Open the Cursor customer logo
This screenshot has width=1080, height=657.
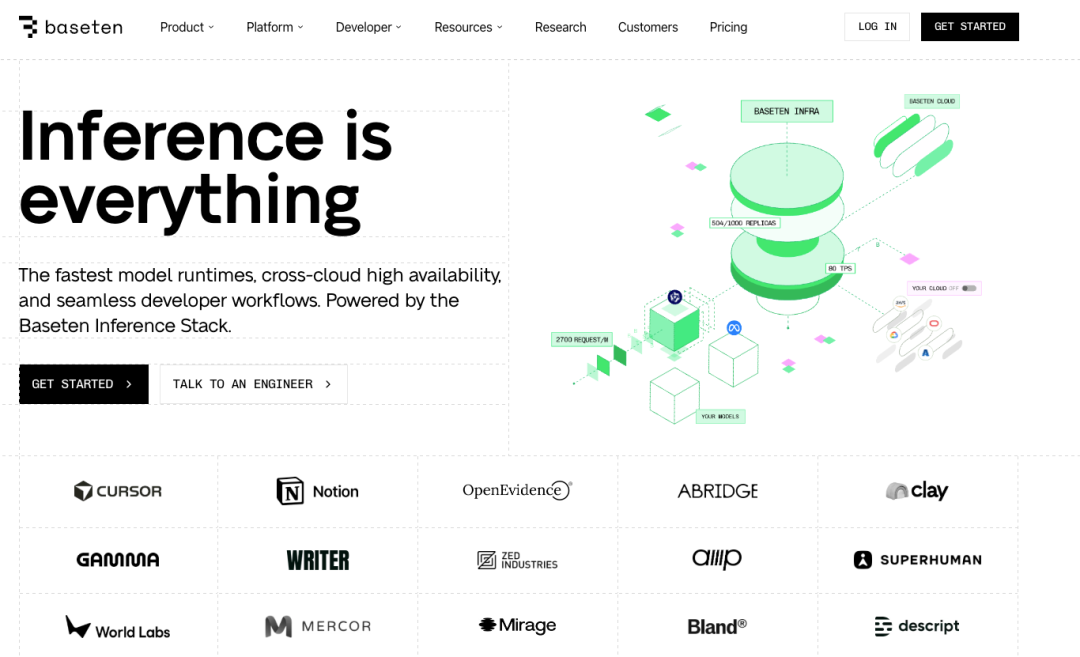coord(118,491)
